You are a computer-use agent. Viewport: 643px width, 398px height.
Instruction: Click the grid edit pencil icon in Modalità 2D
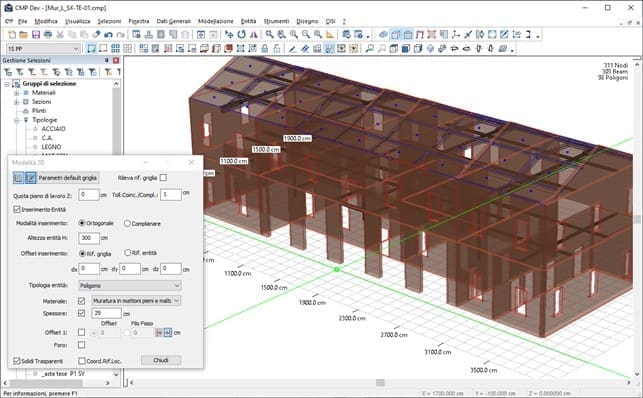[x=30, y=177]
